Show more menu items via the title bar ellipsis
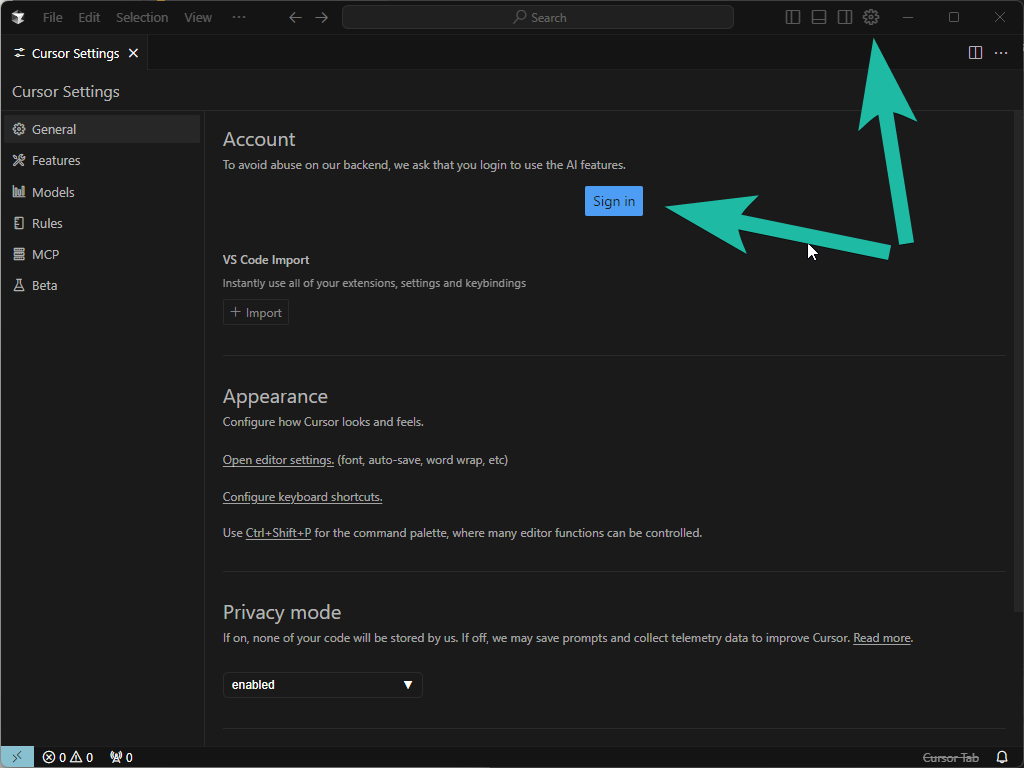 (239, 18)
